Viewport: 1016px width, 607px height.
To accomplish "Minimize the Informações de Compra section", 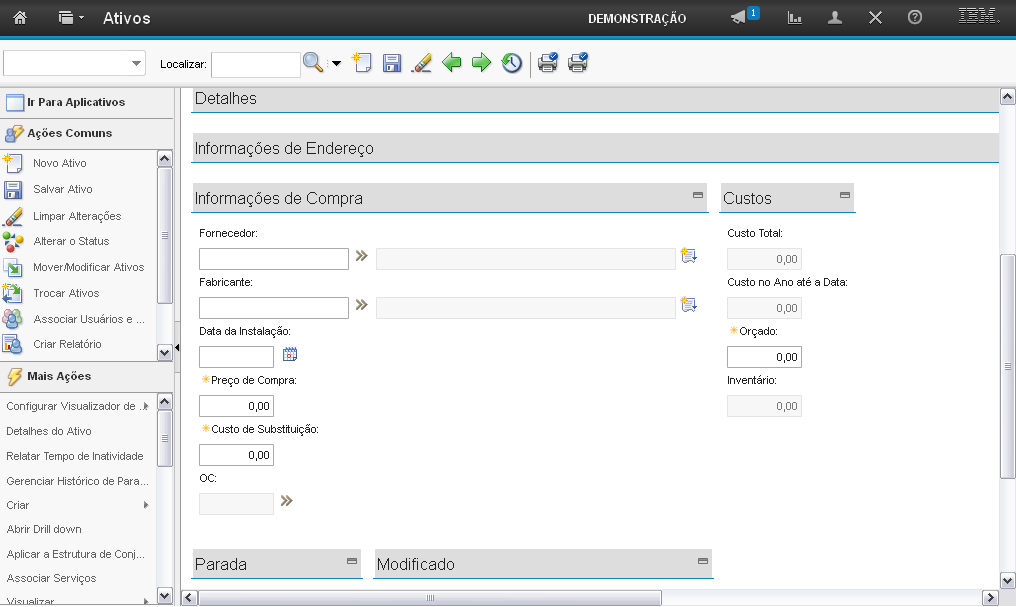I will (x=698, y=196).
